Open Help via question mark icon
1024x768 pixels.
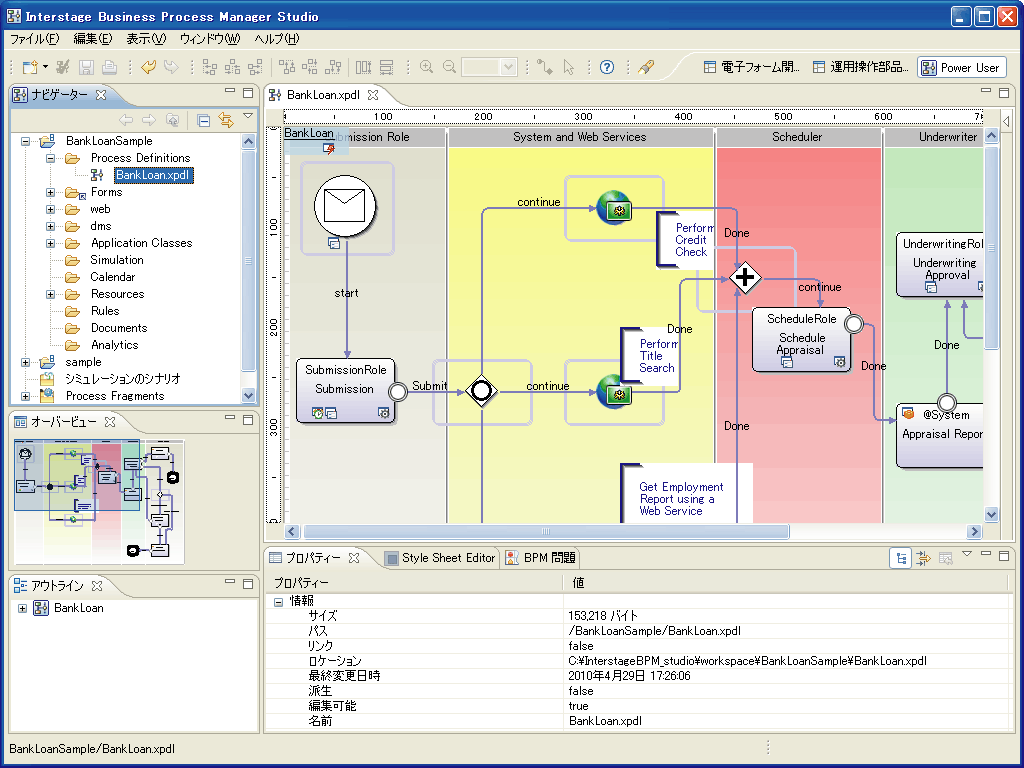[x=607, y=67]
